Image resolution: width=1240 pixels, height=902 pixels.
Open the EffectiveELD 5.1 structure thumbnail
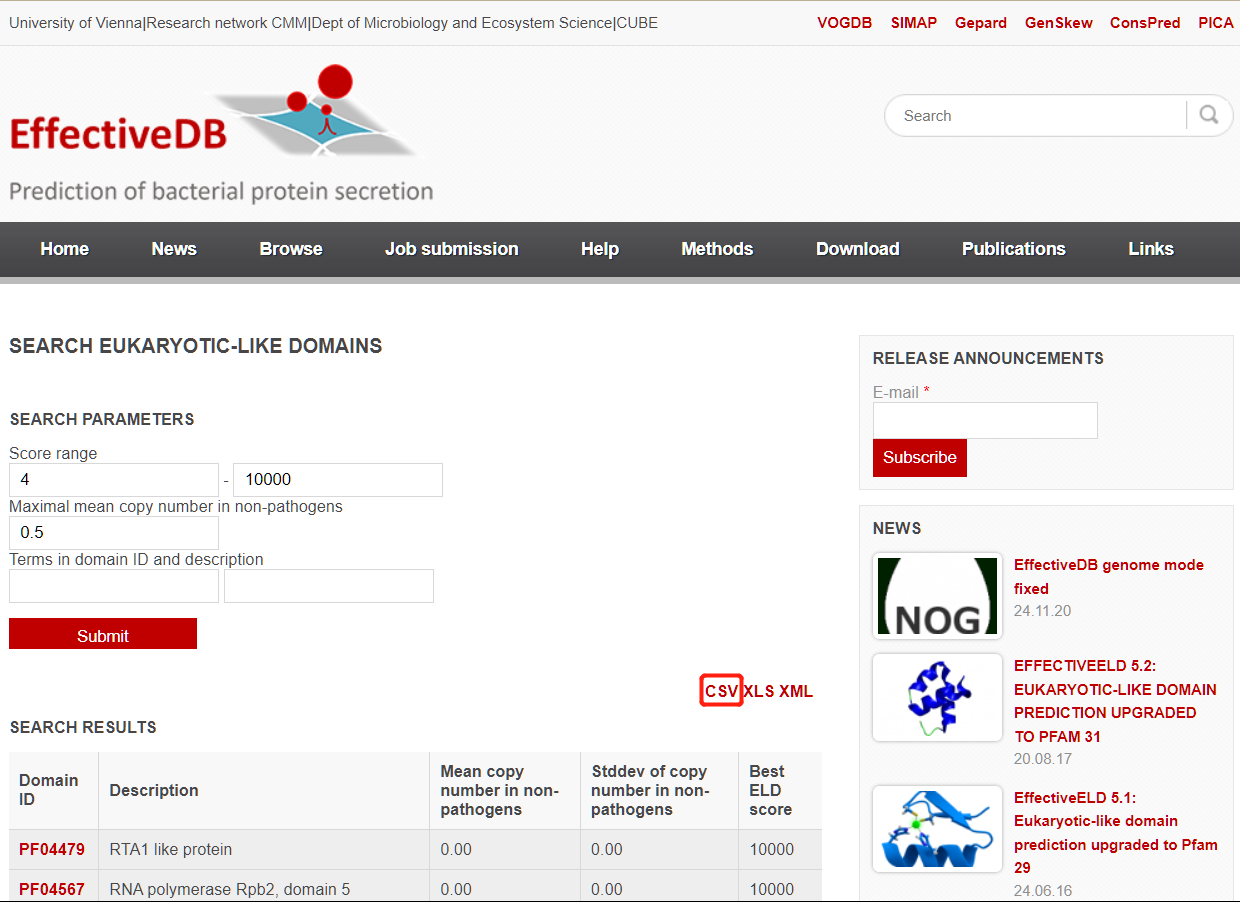(937, 829)
